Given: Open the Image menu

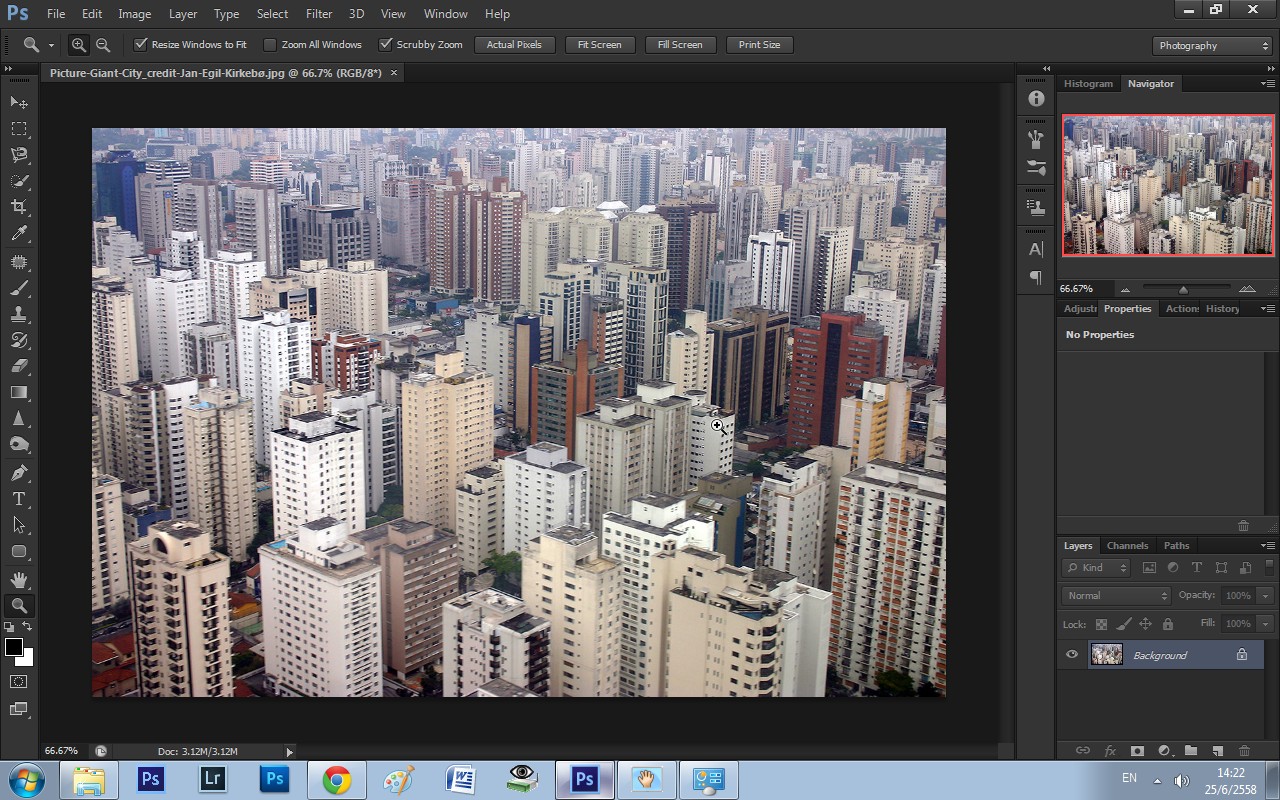Looking at the screenshot, I should click(x=135, y=14).
